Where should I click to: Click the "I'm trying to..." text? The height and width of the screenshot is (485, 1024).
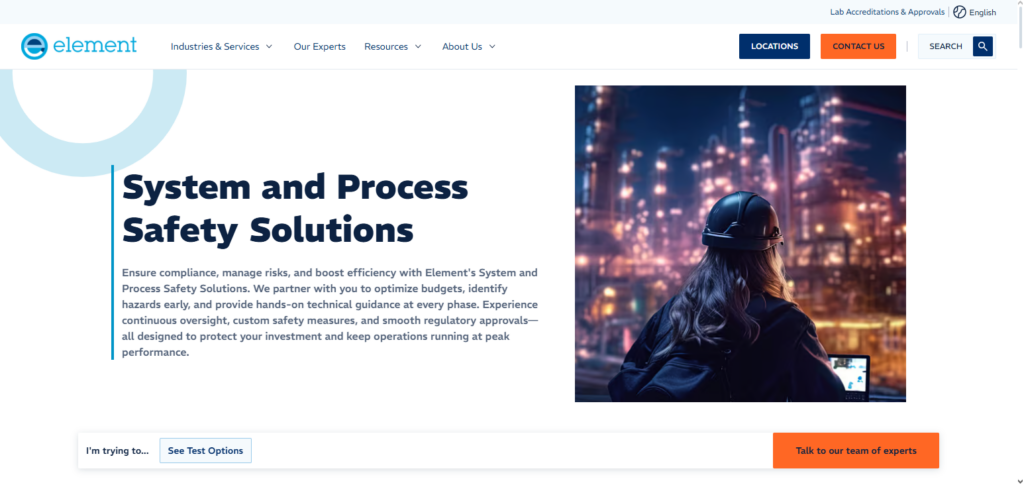pos(118,450)
